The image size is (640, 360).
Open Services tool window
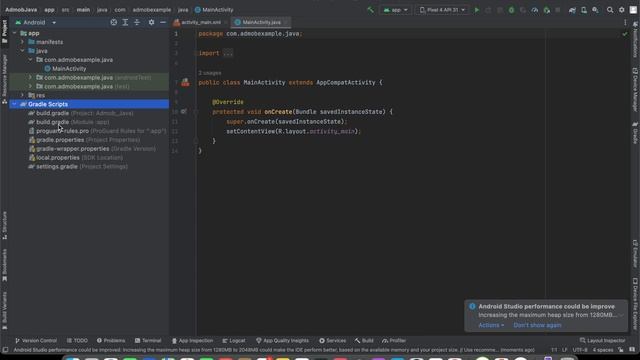coord(333,340)
